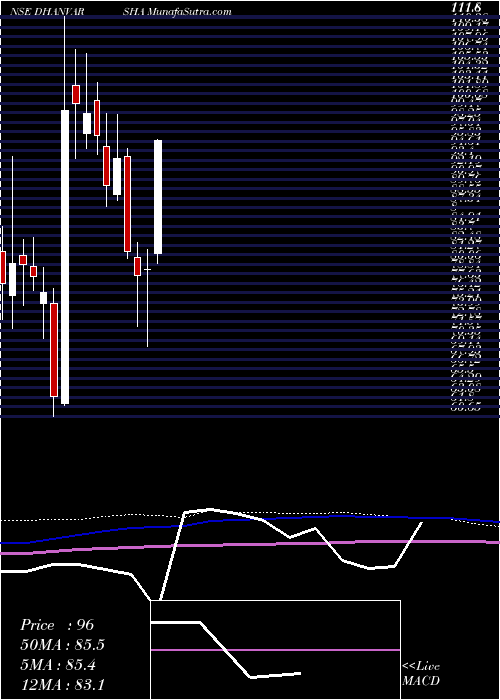
Task: Click the tallest white candlestick body
Action: [65, 257]
